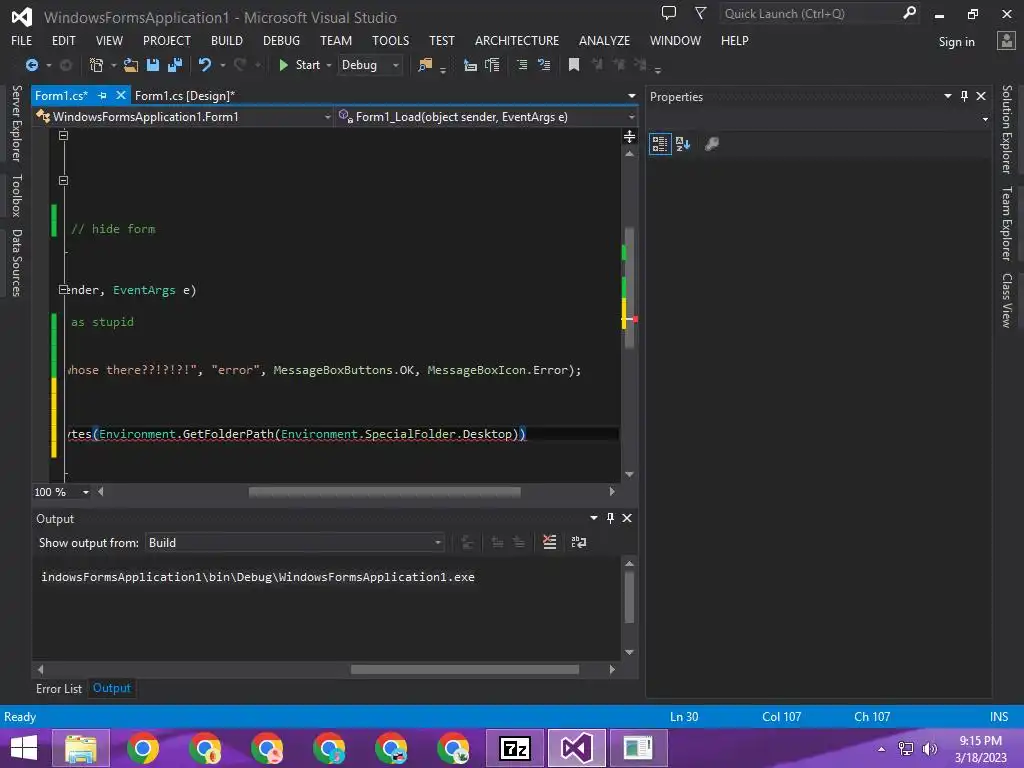Click the editor split window handle

630,136
